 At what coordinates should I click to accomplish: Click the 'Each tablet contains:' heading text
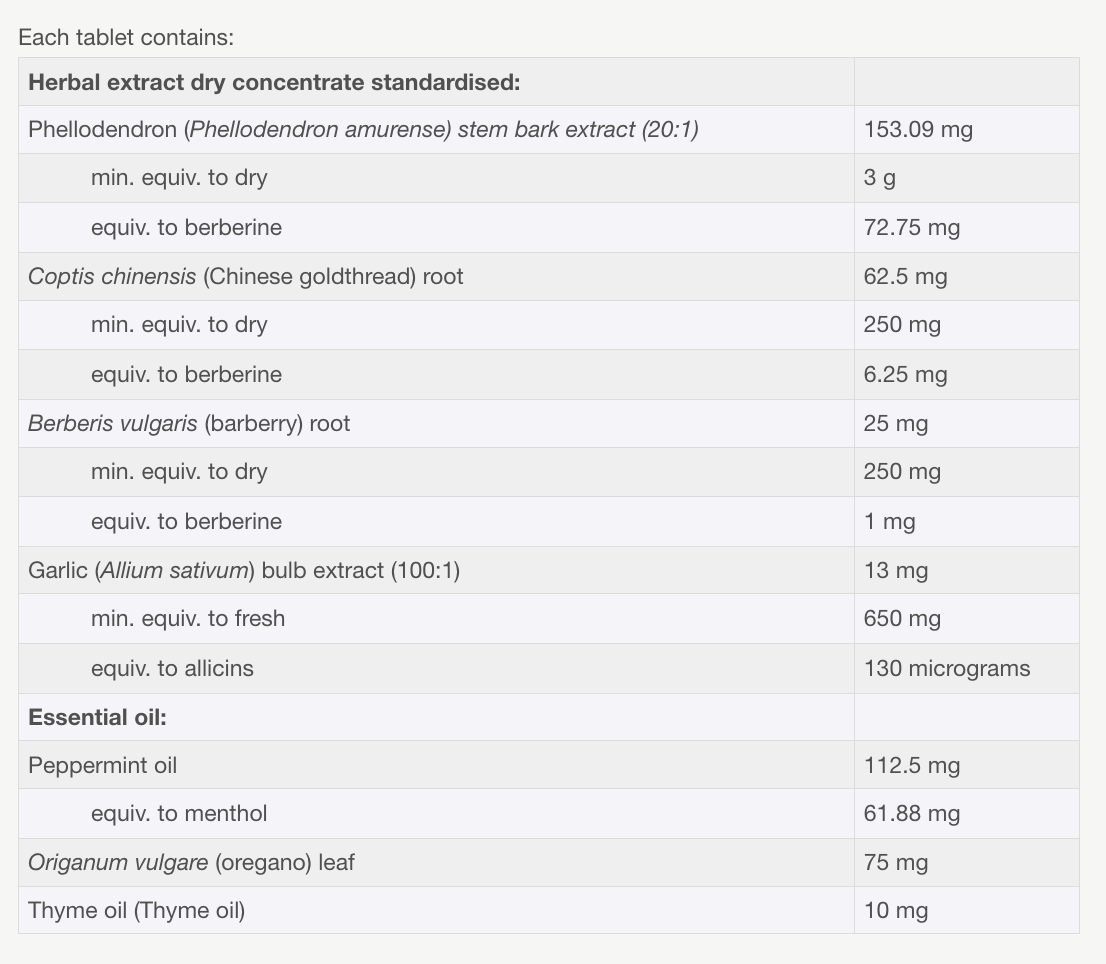pyautogui.click(x=126, y=37)
